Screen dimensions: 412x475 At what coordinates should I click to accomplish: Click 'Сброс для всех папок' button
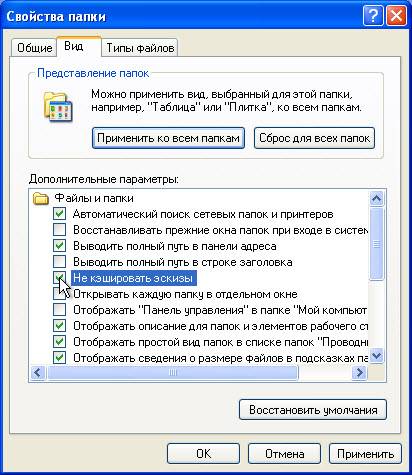coord(314,138)
